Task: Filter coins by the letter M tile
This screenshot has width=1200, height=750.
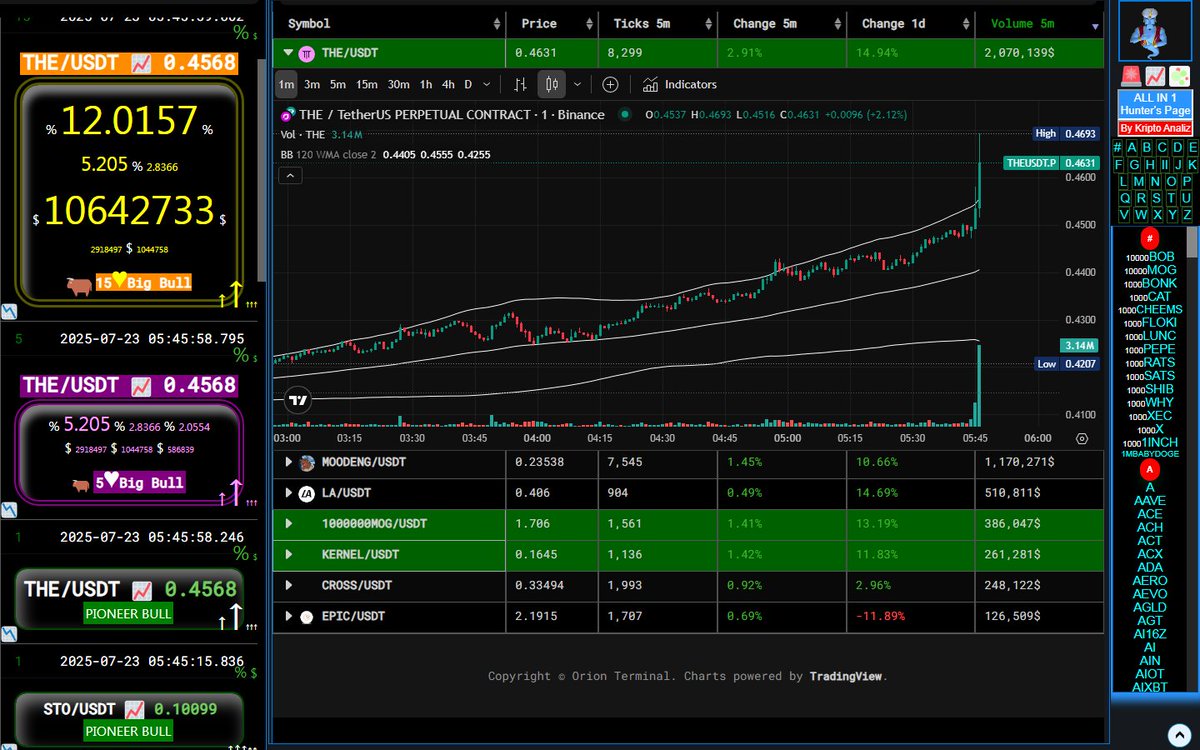Action: pos(1140,182)
